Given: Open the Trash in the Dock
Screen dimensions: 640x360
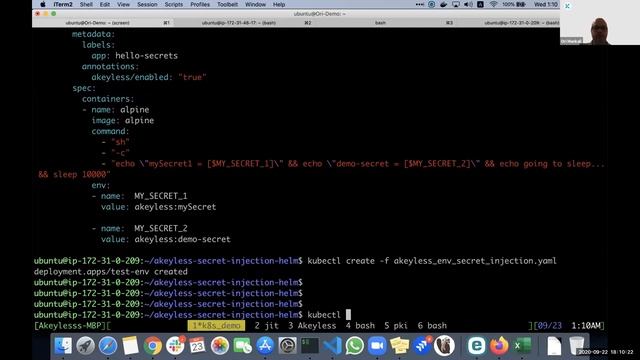Looking at the screenshot, I should (577, 346).
